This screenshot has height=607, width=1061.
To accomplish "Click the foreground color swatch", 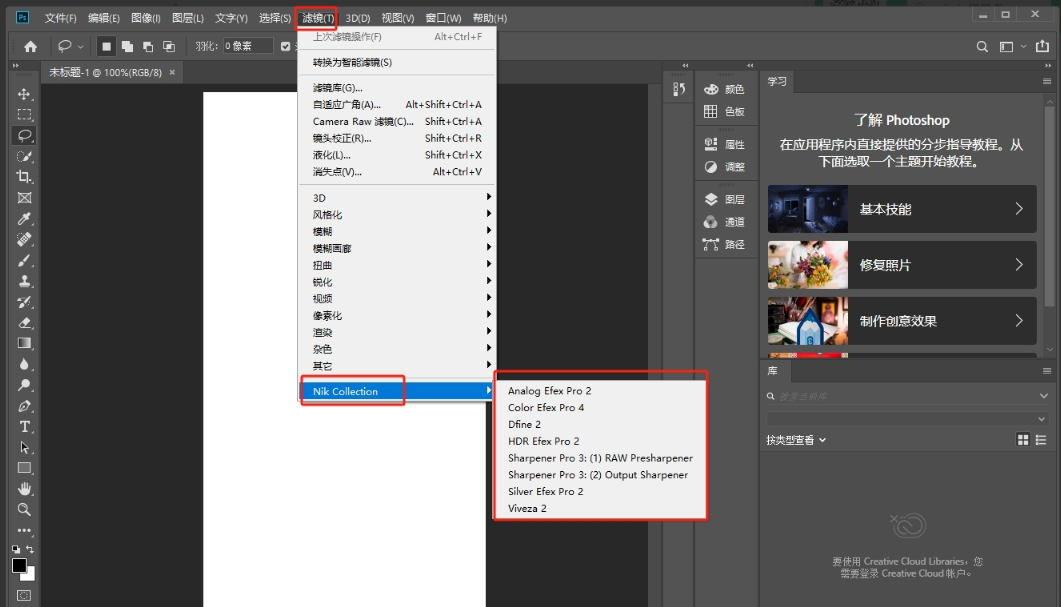I will (x=18, y=565).
